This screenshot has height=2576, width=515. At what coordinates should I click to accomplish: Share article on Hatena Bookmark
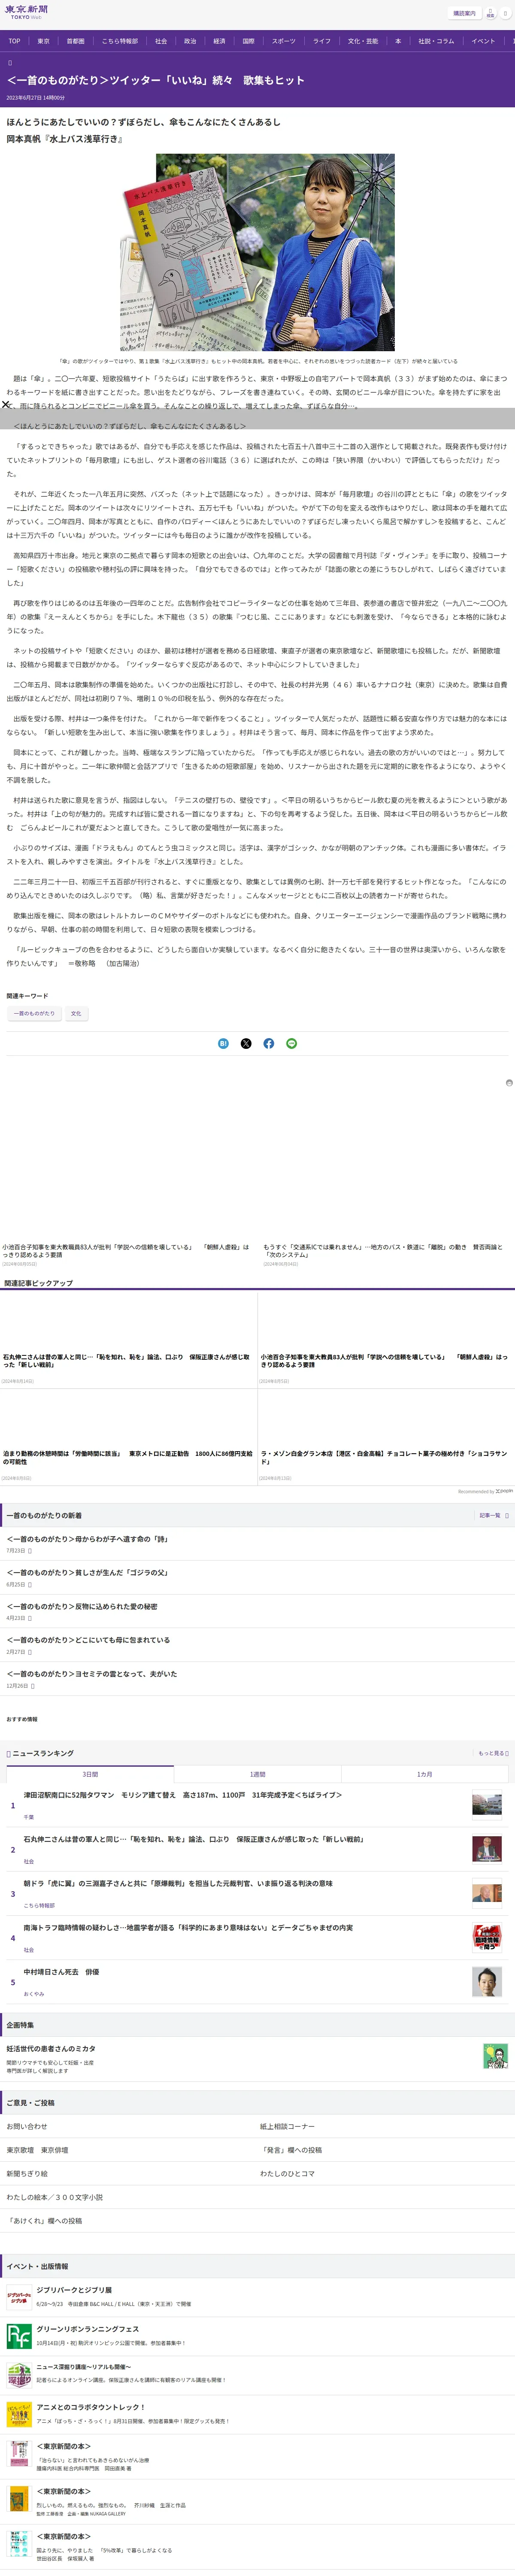(x=223, y=1043)
